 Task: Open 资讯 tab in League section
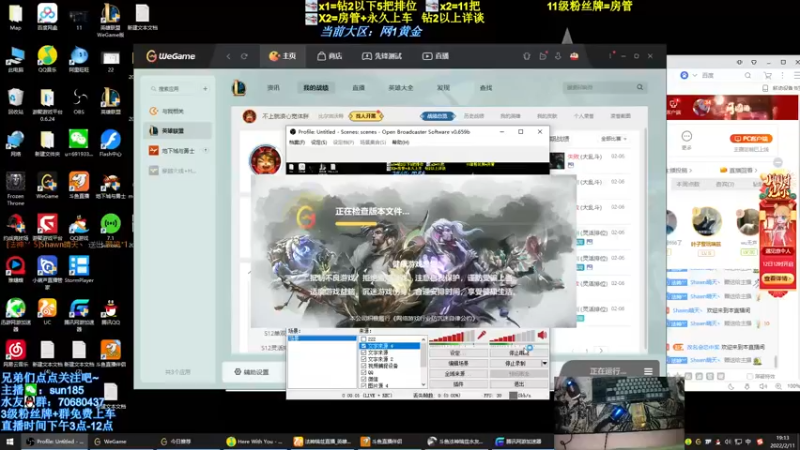coord(273,88)
